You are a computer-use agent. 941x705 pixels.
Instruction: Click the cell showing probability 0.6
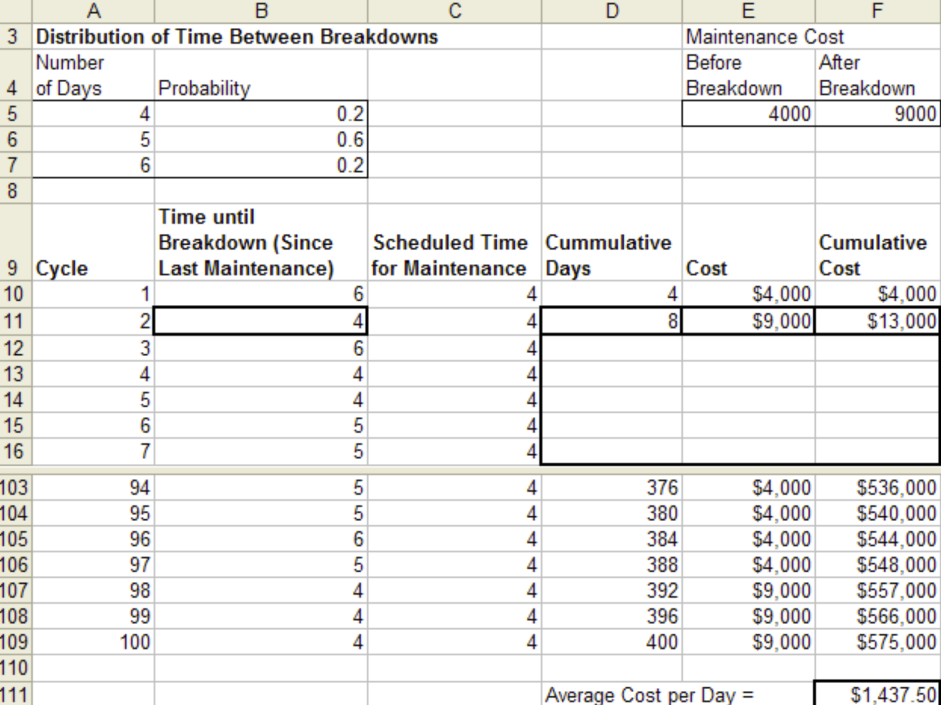click(x=261, y=140)
